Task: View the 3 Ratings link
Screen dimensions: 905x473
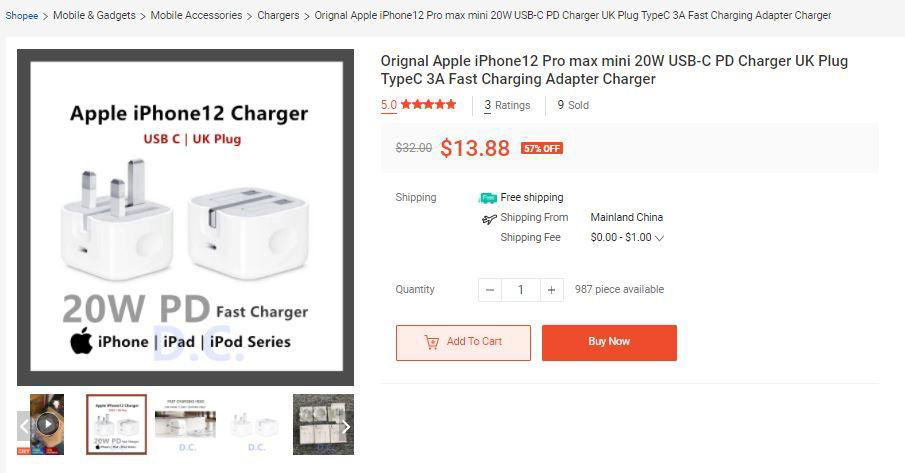Action: [x=507, y=105]
